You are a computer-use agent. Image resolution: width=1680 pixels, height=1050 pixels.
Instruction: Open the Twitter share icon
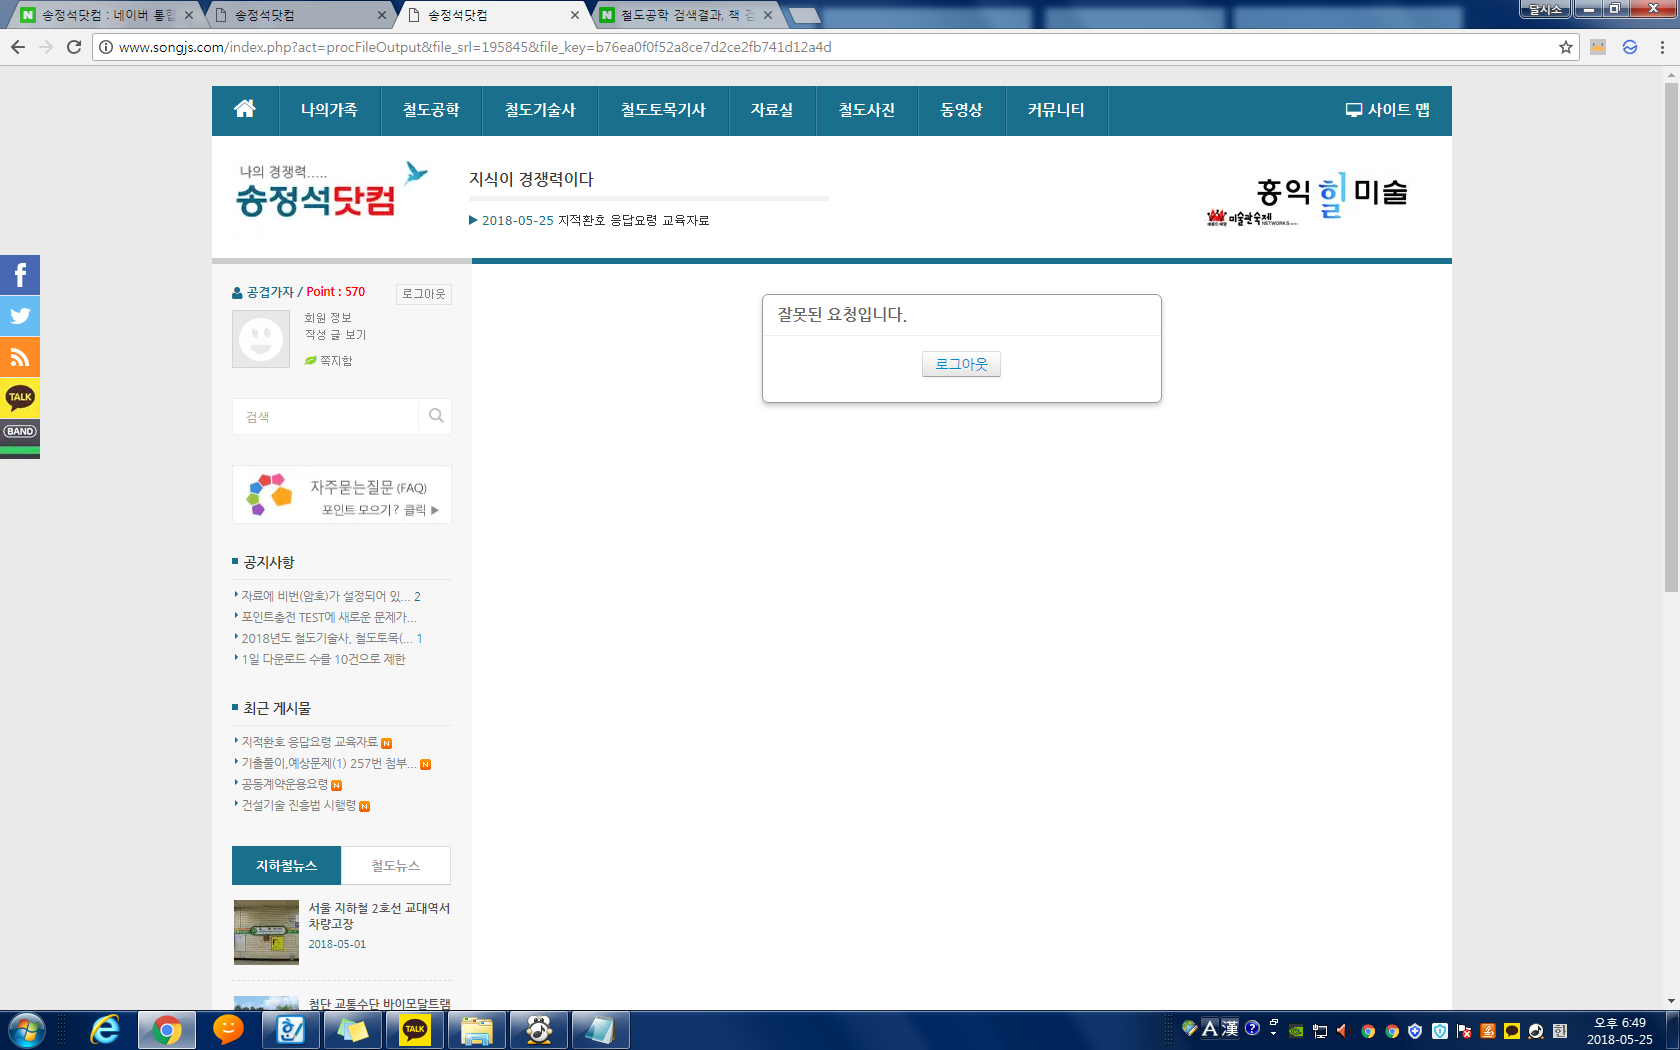20,316
